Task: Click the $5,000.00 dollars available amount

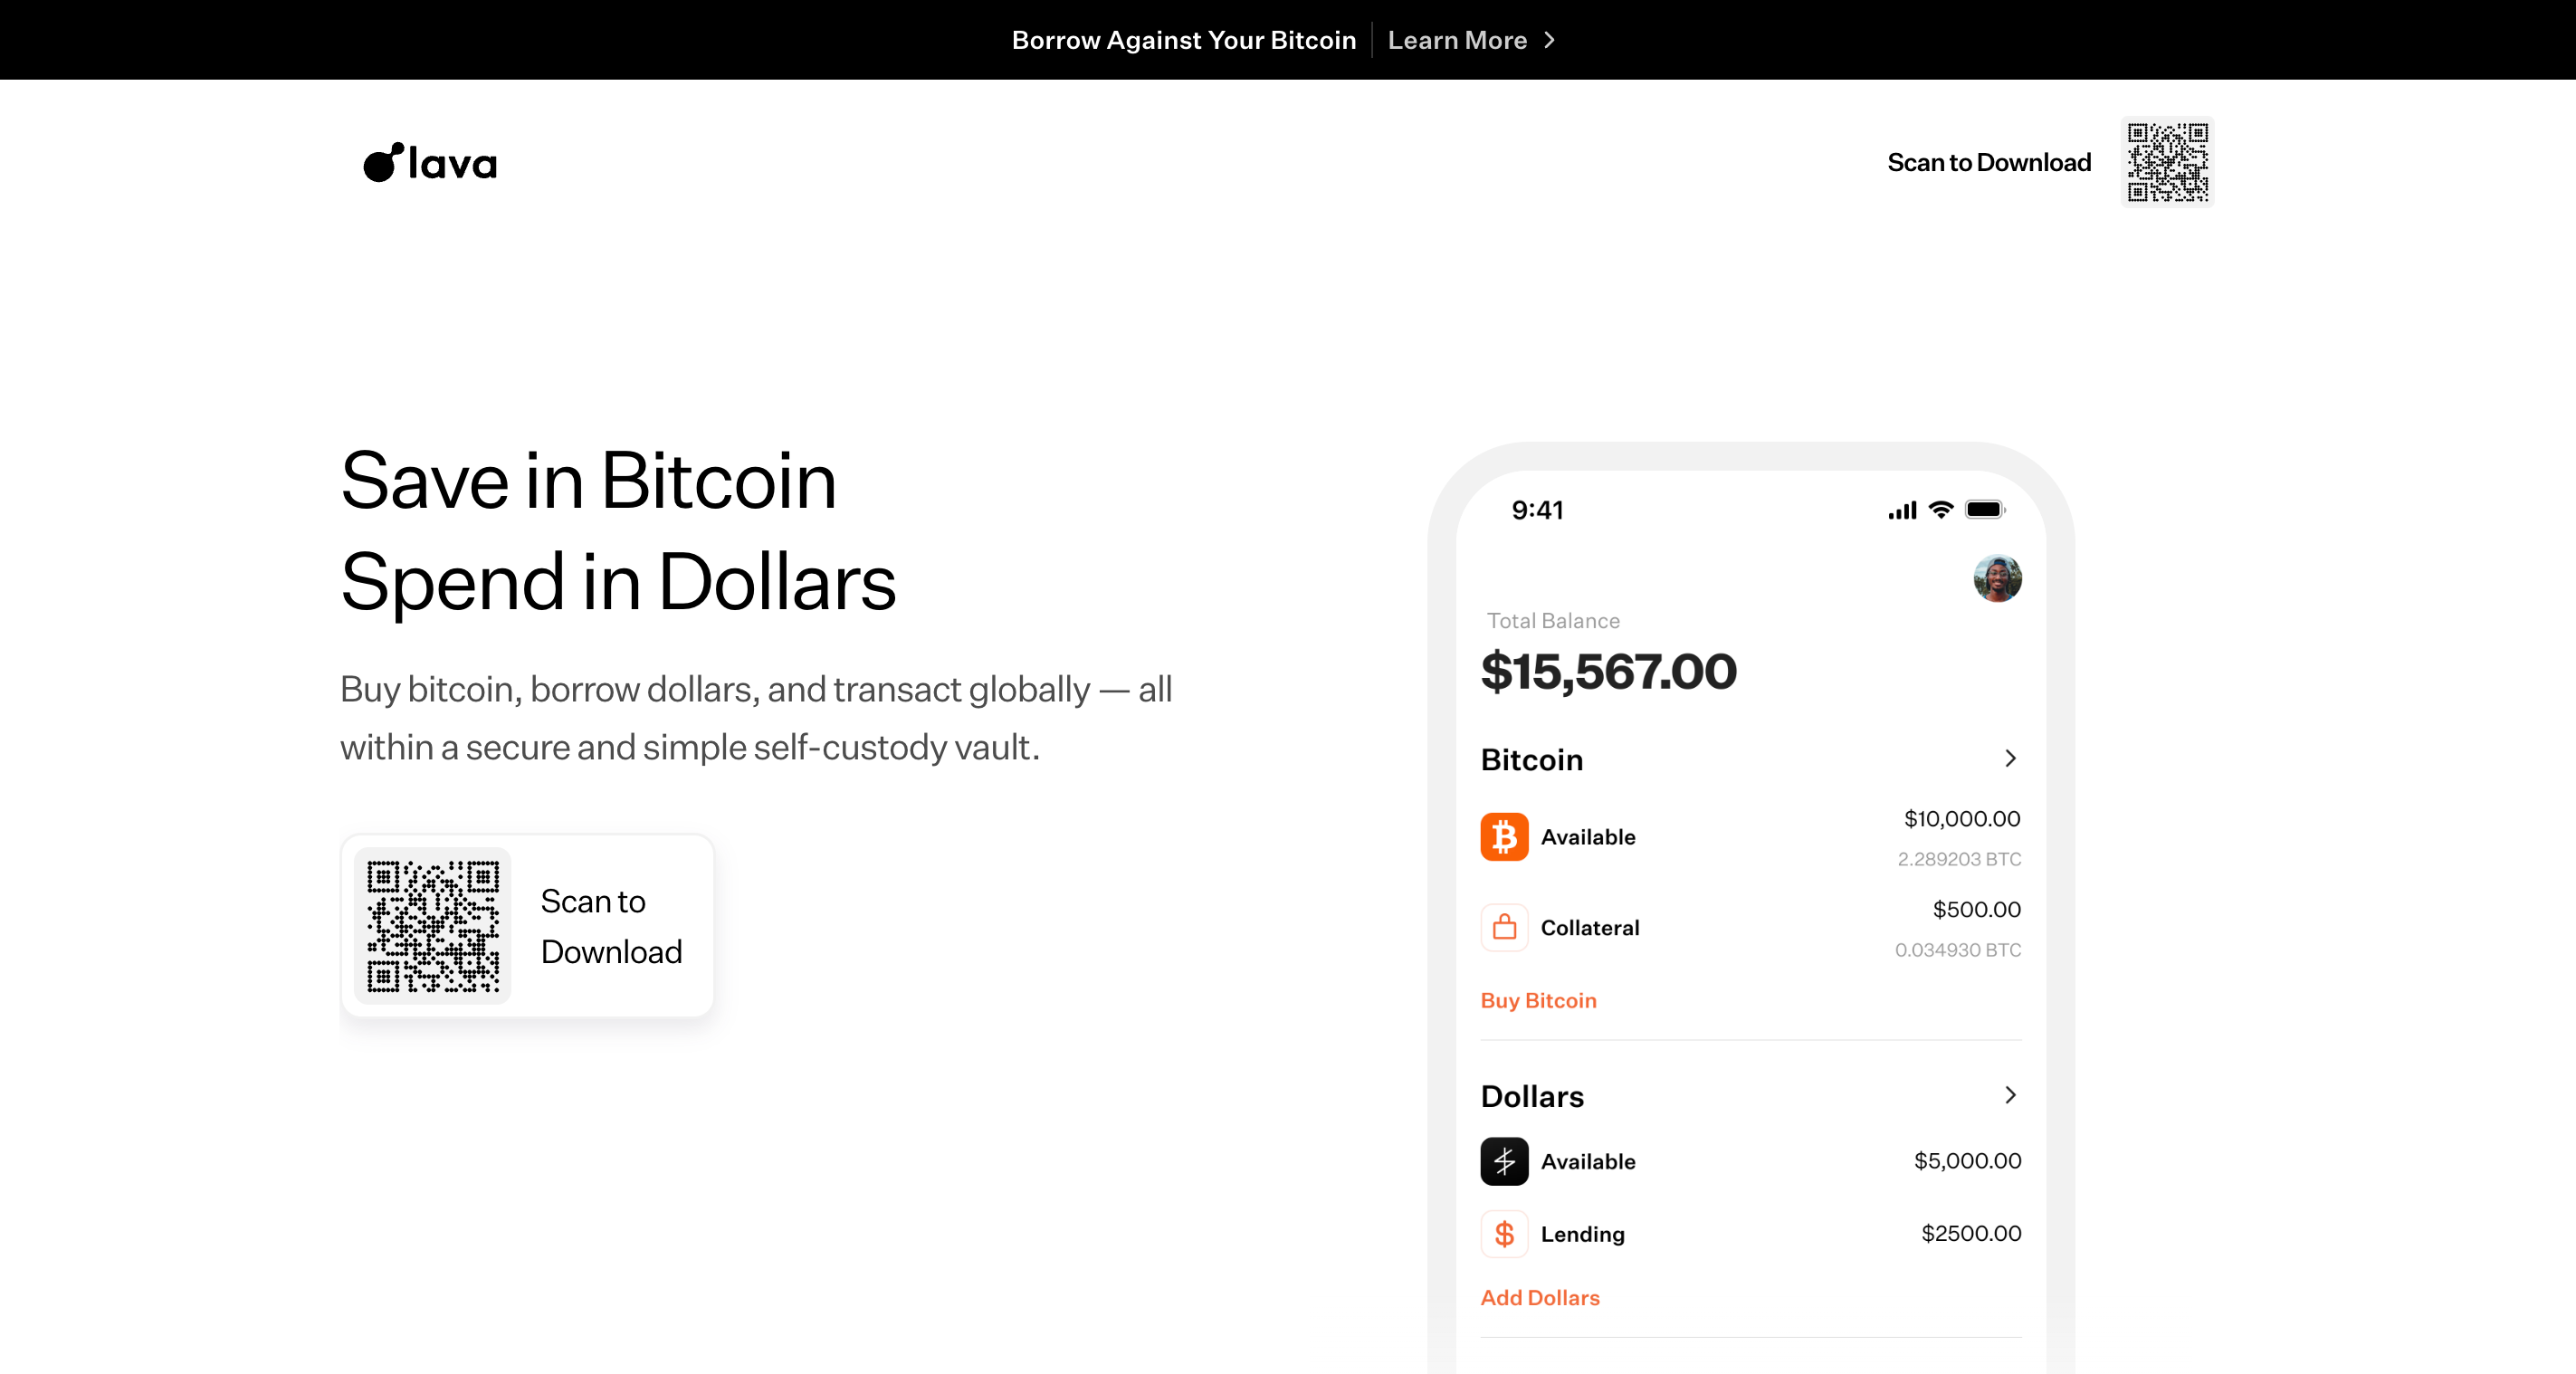Action: tap(1967, 1161)
